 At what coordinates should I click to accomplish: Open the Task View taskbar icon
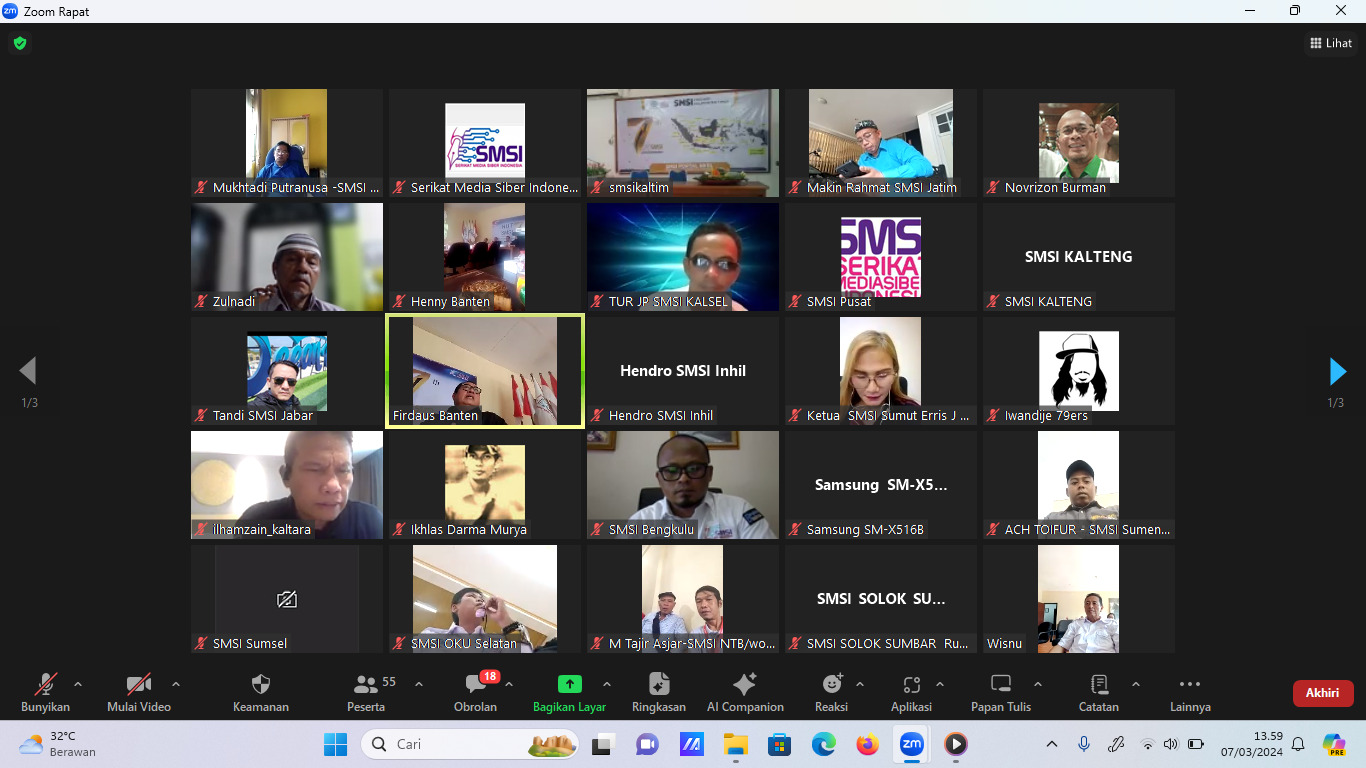pyautogui.click(x=603, y=744)
